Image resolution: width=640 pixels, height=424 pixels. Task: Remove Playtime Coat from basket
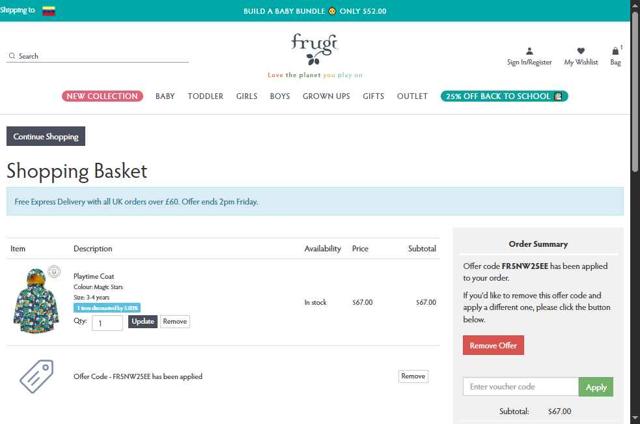[x=175, y=322]
